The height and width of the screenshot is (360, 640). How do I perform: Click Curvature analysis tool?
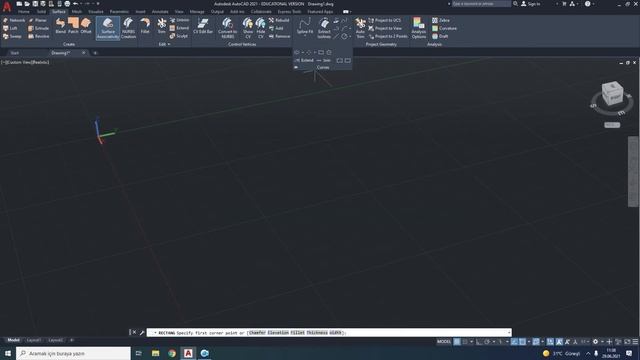444,28
